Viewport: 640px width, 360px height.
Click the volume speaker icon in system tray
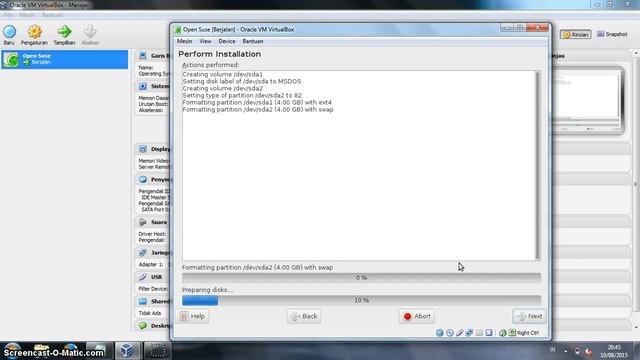coord(588,351)
